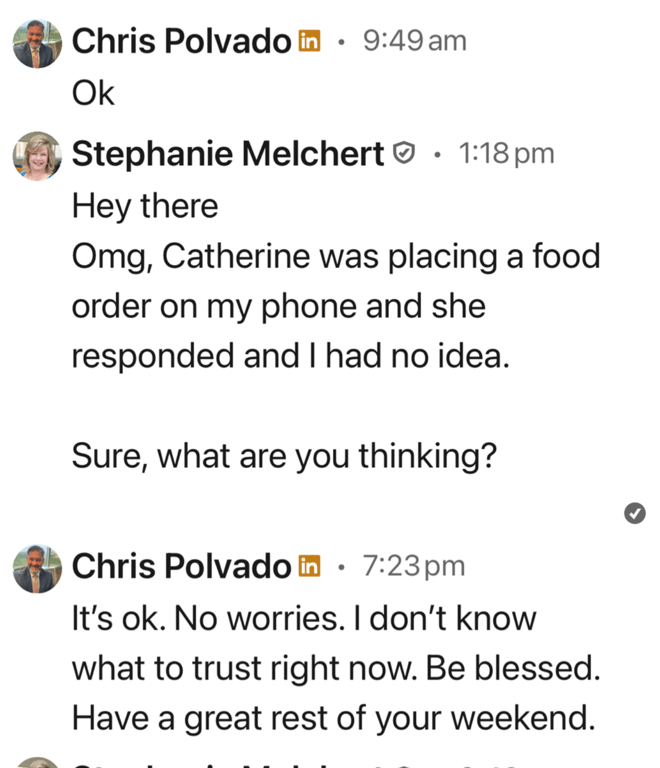Open the partially visible avatar at the bottom

[x=37, y=762]
